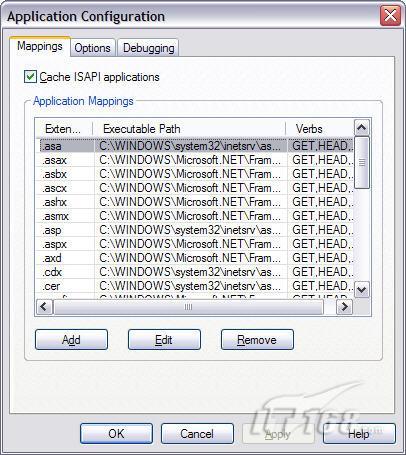This screenshot has height=455, width=406.
Task: Click the vertical scrollbar thumb
Action: [362, 163]
